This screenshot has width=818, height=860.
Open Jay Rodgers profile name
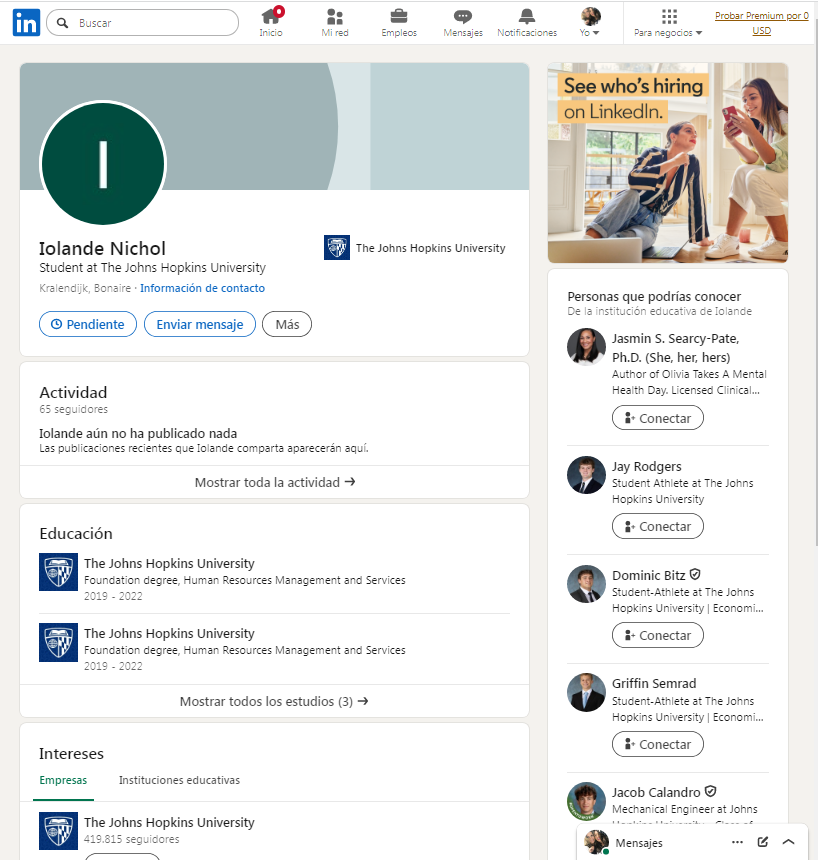(x=647, y=466)
